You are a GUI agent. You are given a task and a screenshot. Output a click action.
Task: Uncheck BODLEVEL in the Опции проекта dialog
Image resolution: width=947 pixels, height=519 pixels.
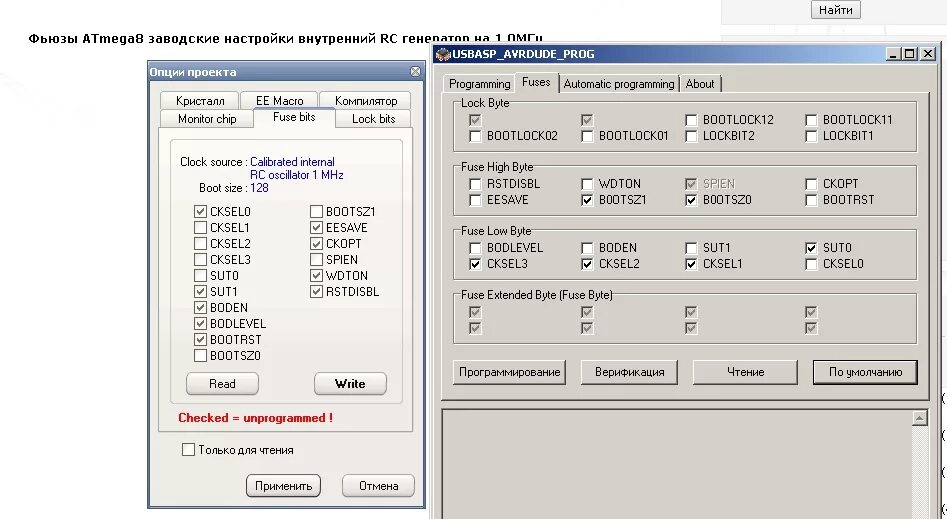201,324
